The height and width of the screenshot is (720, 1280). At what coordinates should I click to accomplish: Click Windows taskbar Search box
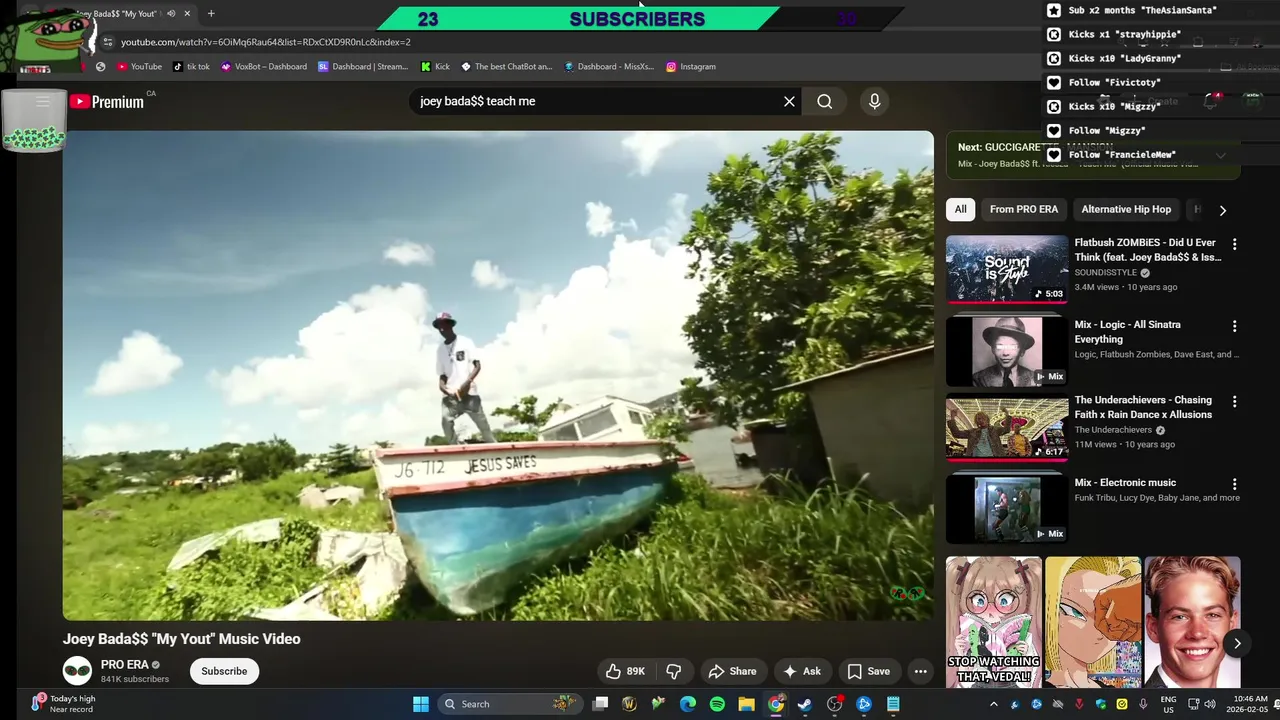510,704
